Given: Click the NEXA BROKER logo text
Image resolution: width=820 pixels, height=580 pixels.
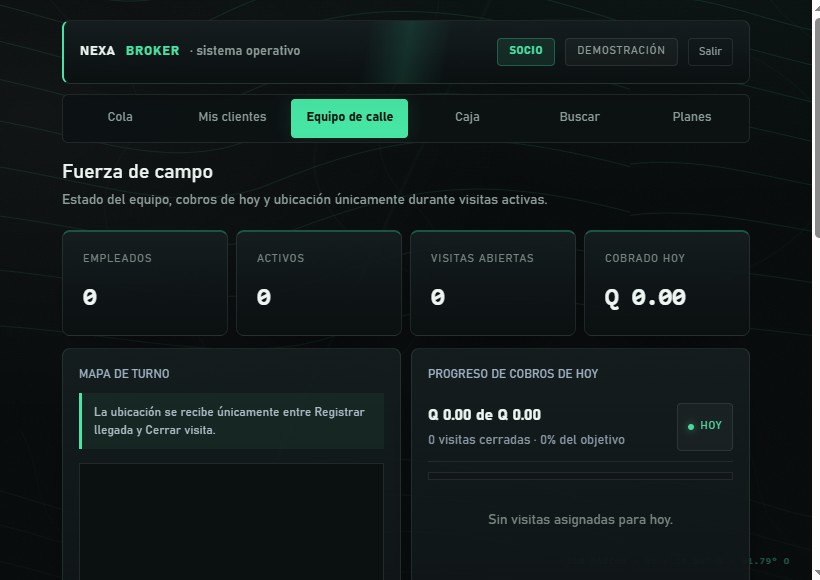Looking at the screenshot, I should pos(129,51).
